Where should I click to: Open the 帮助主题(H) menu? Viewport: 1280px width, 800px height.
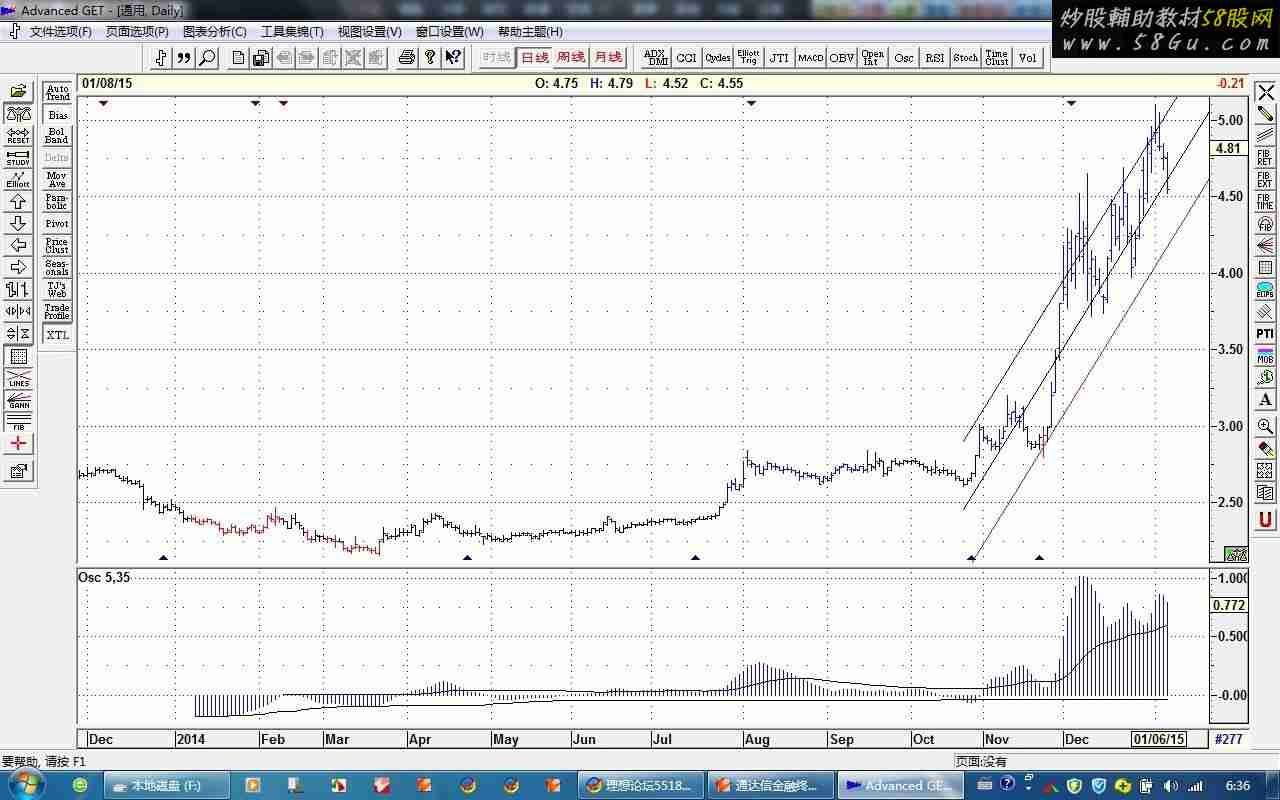click(x=530, y=32)
